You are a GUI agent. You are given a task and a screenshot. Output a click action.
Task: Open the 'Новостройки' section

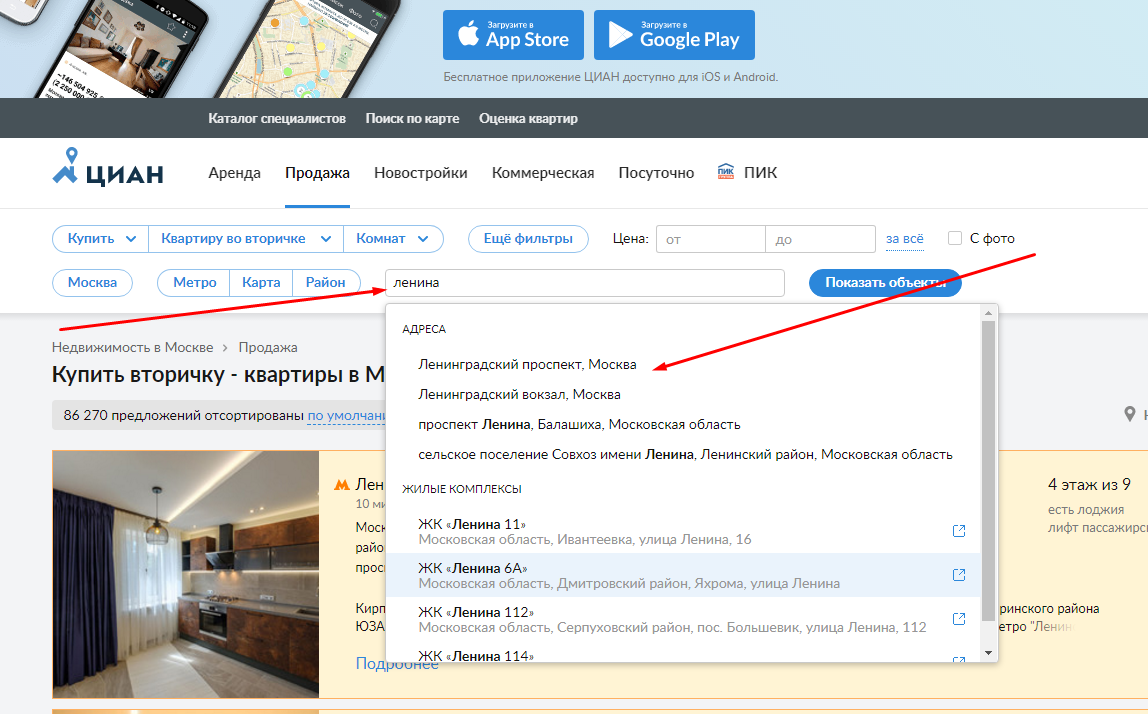(420, 173)
